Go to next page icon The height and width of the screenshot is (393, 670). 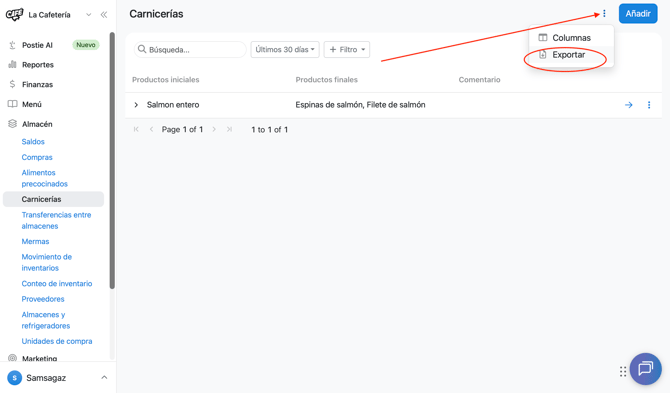(x=214, y=129)
